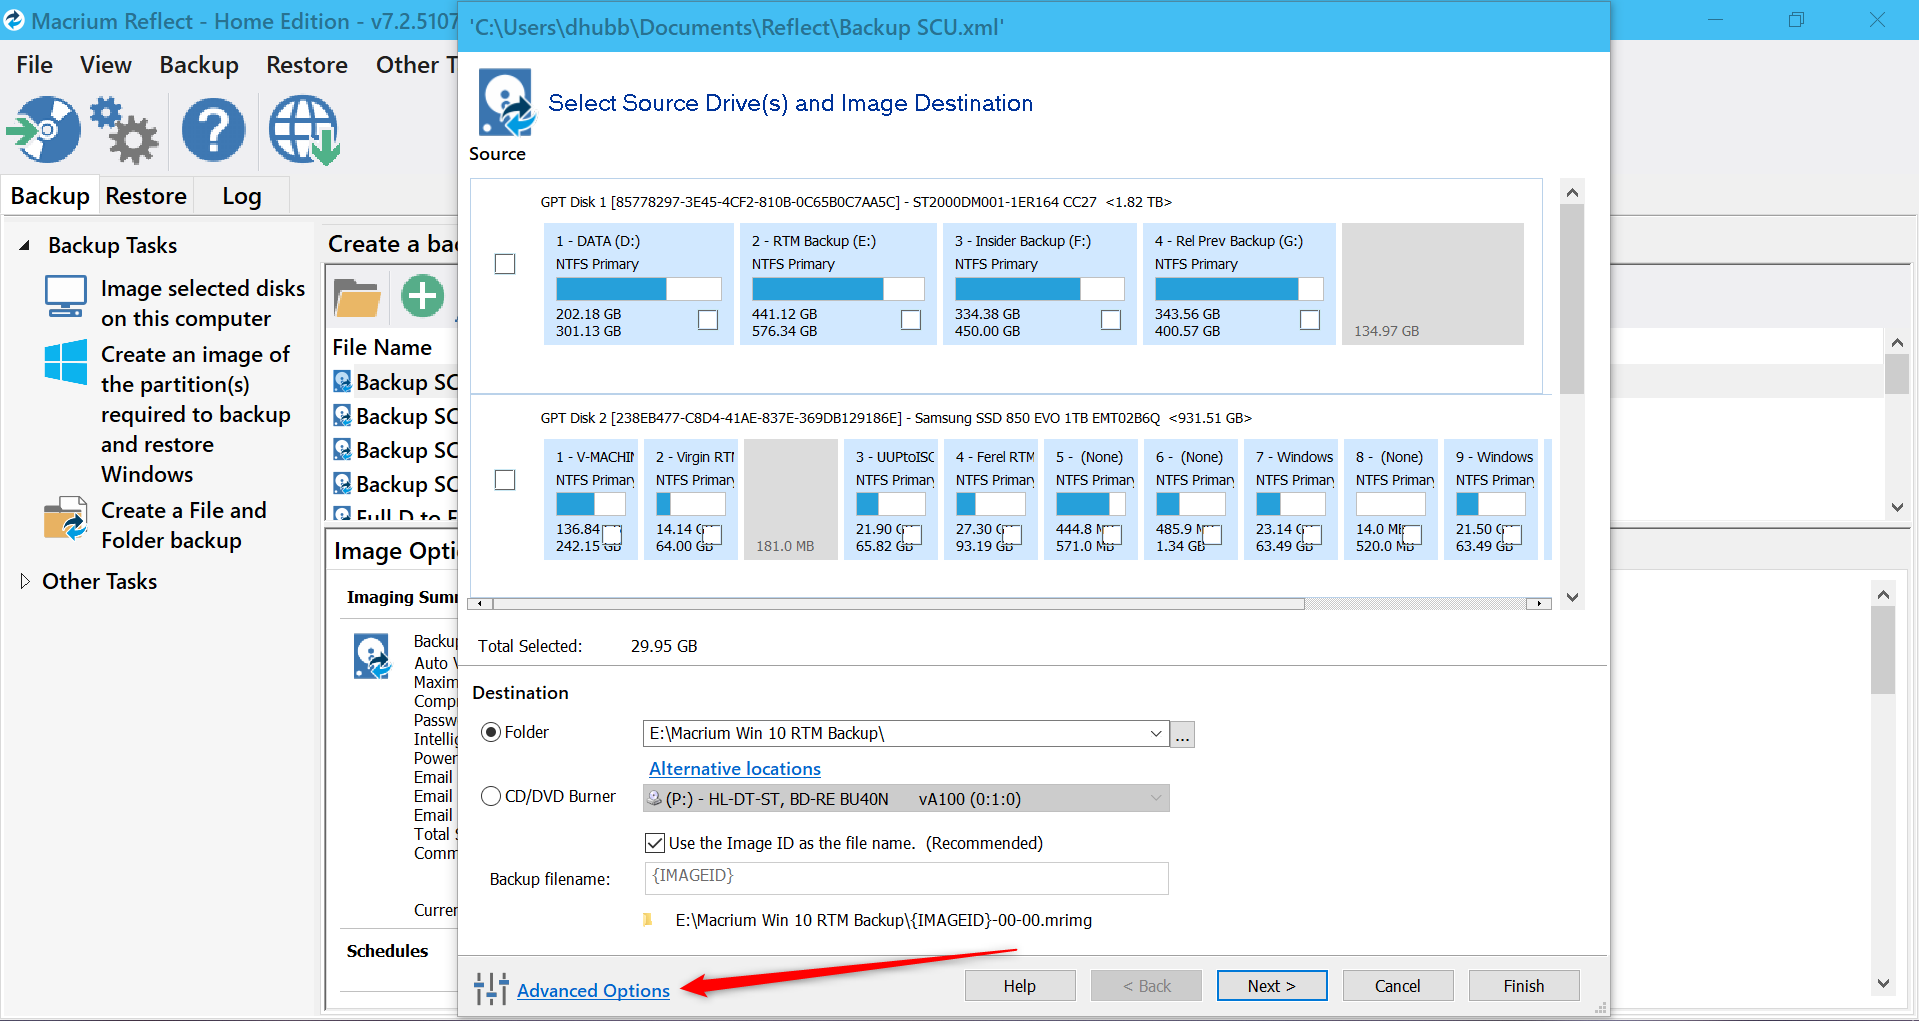
Task: Click the source list vertical scrollbar thumb
Action: click(1572, 300)
